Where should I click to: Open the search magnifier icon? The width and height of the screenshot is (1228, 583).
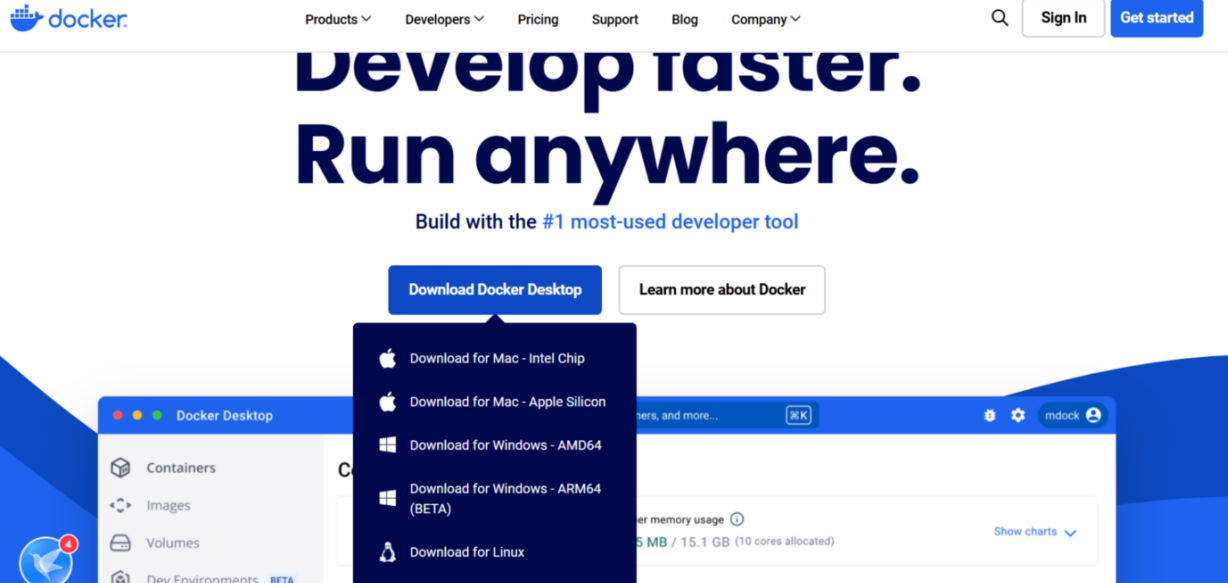click(999, 18)
